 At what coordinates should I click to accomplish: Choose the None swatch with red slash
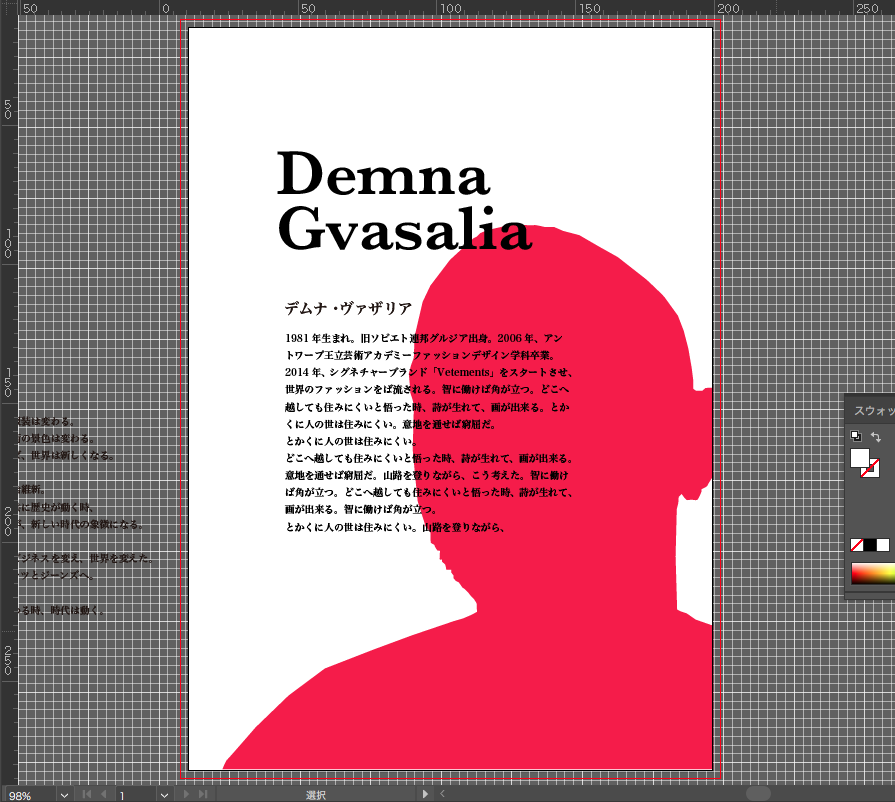coord(857,545)
